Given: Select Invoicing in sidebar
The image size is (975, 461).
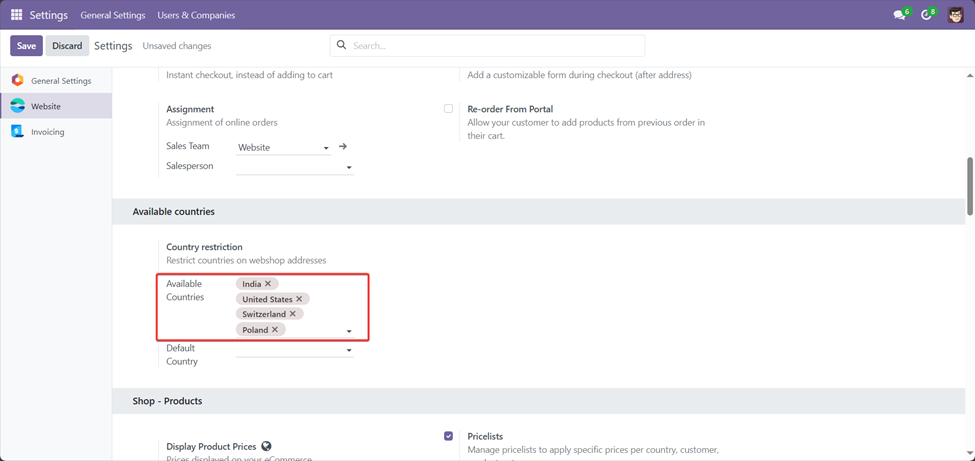Looking at the screenshot, I should click(x=56, y=132).
